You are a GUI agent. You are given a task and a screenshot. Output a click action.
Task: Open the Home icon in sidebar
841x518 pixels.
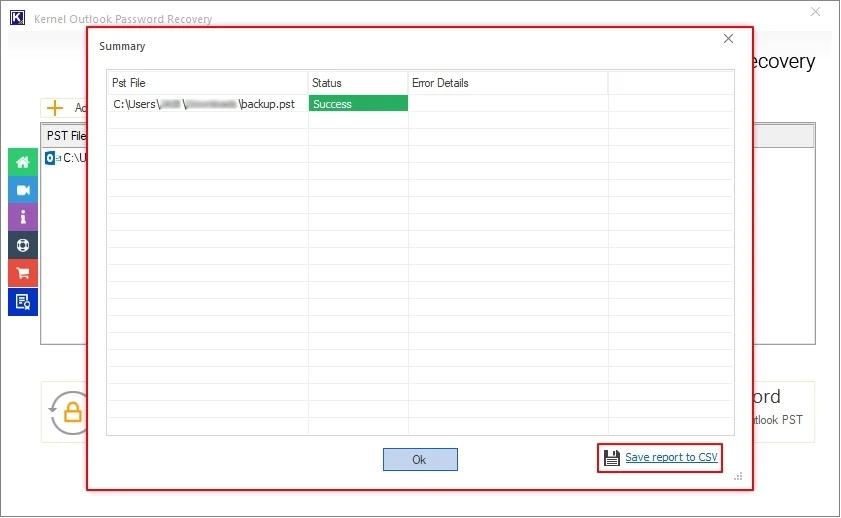pos(23,162)
